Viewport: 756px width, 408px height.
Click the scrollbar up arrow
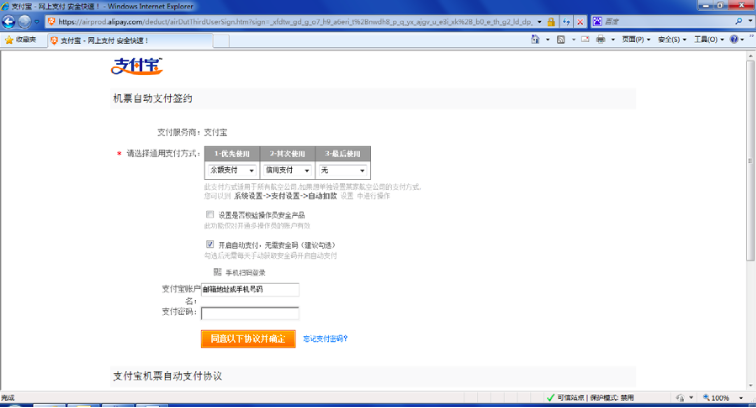click(750, 56)
